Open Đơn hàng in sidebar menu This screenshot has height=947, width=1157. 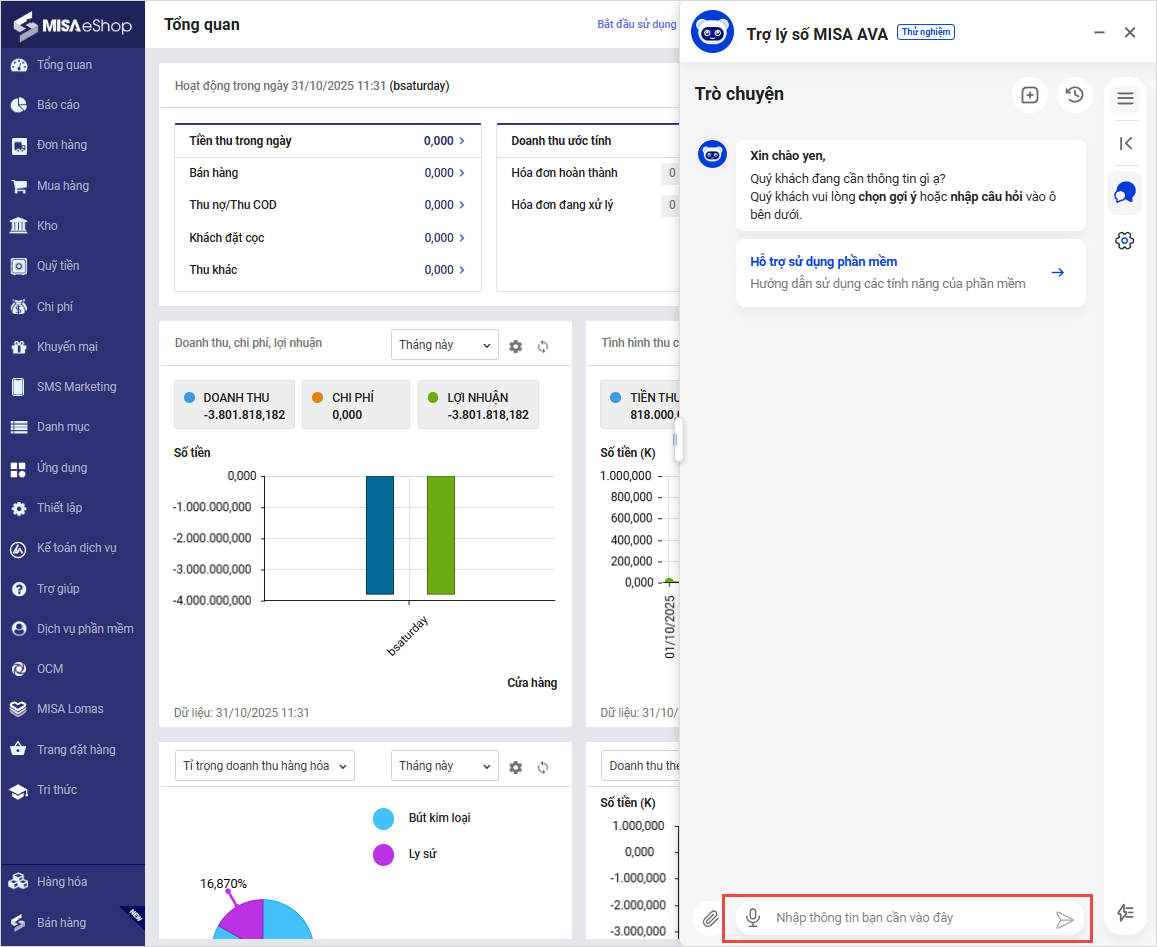tap(62, 145)
